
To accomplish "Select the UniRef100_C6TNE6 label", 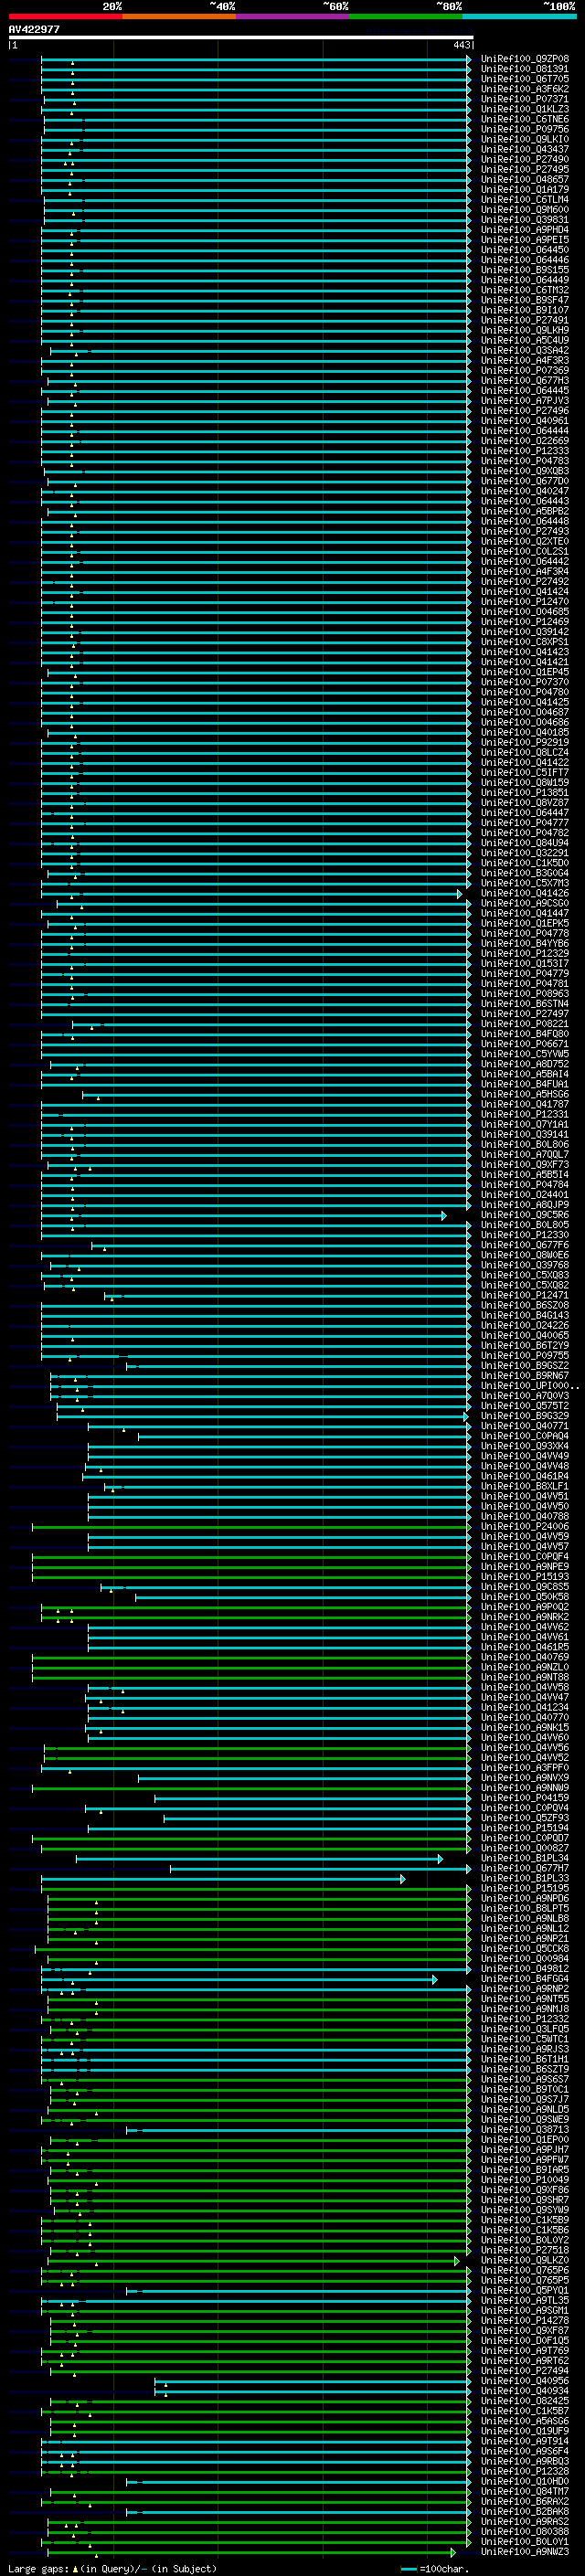I will (525, 119).
